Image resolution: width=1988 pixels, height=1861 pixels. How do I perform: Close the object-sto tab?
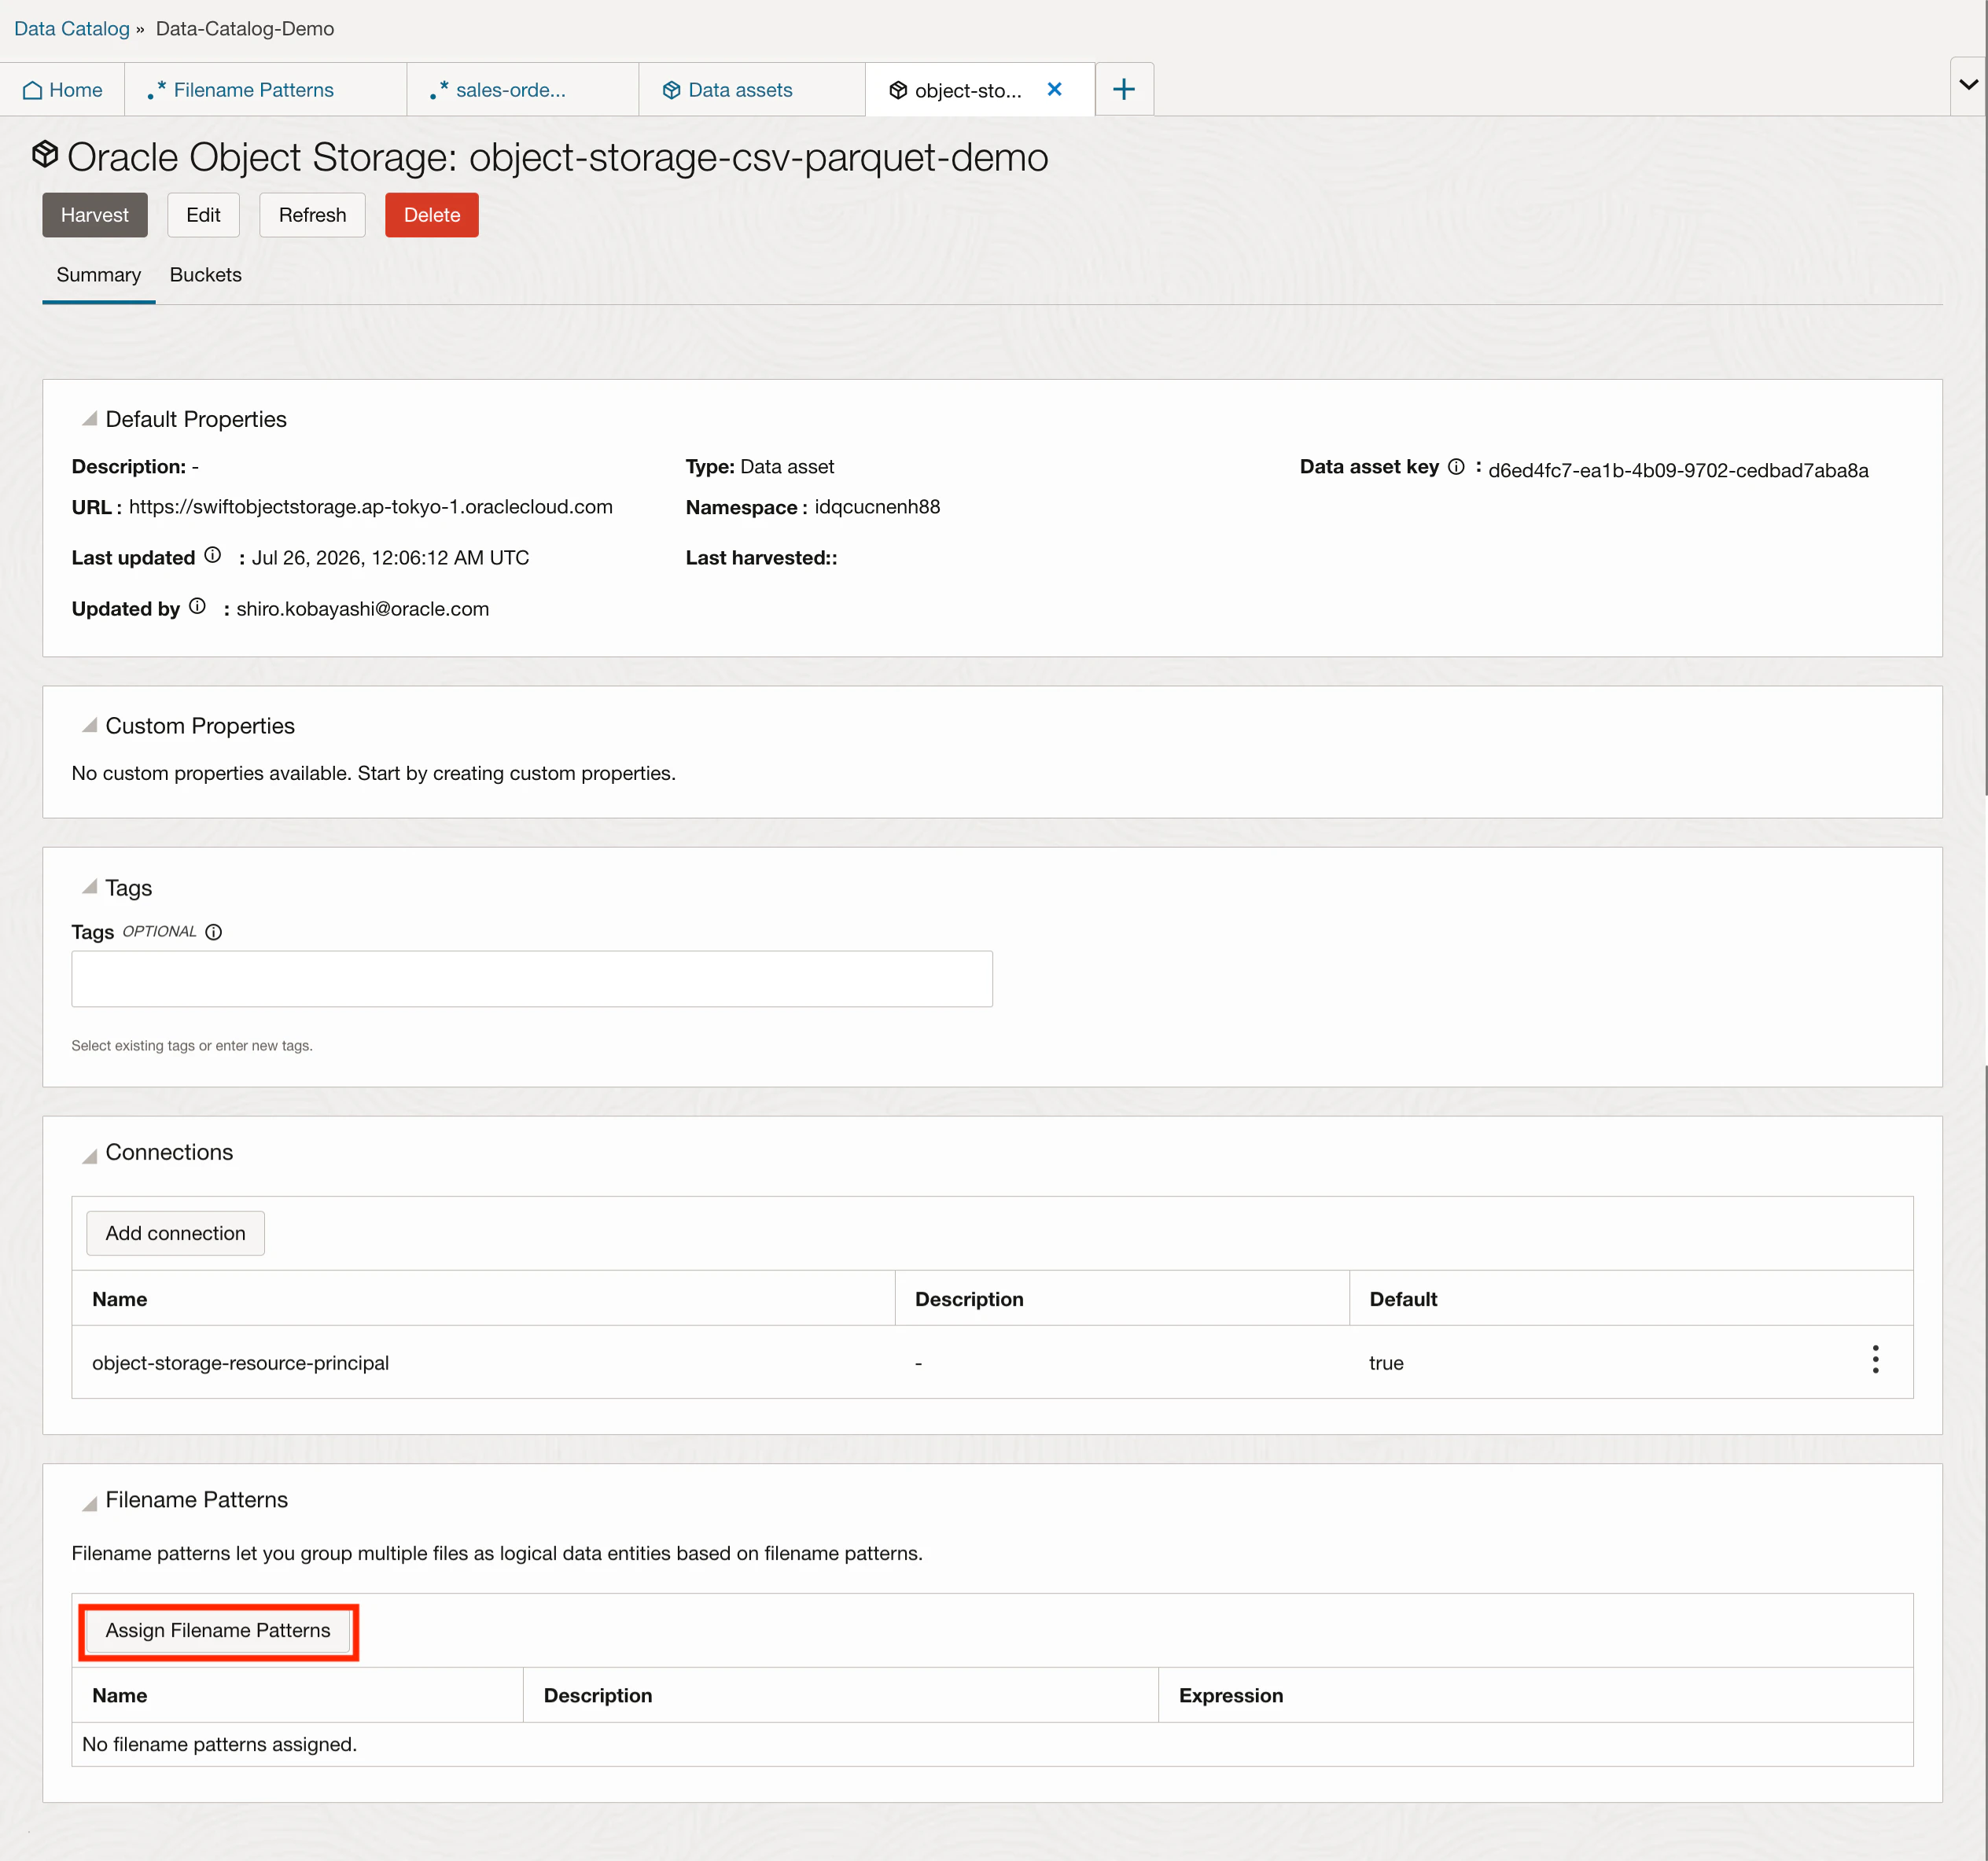pyautogui.click(x=1054, y=89)
